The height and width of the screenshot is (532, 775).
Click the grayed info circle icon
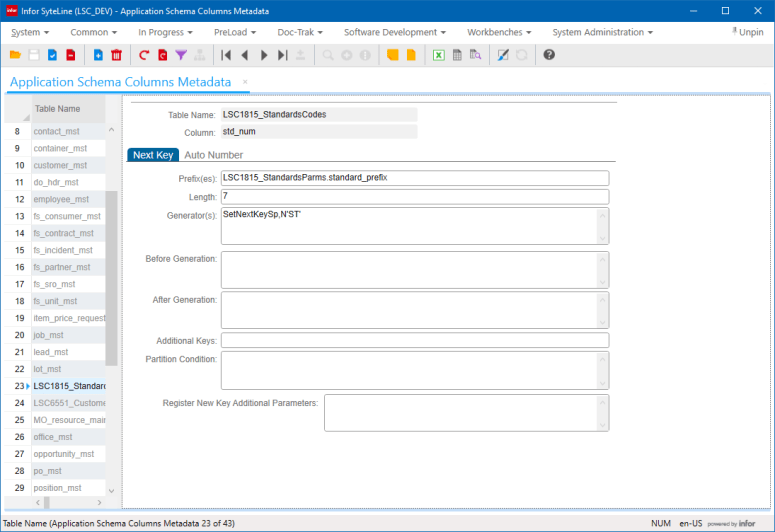(x=365, y=55)
